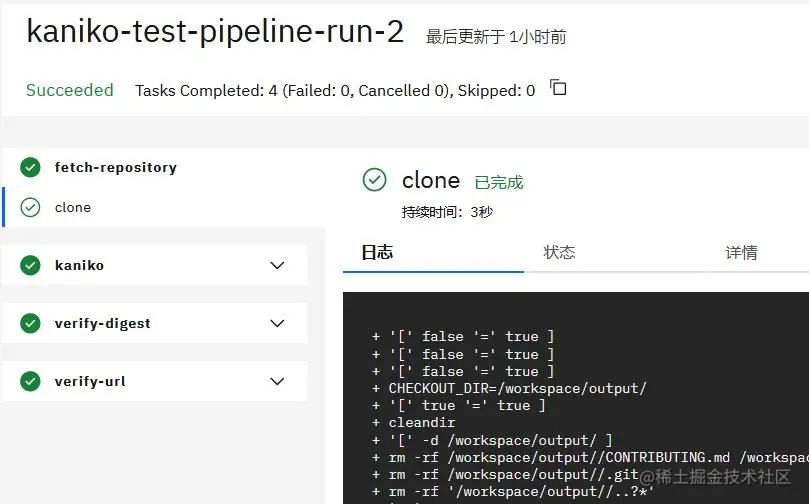The width and height of the screenshot is (809, 504).
Task: Click the fetch-repository green success icon
Action: 30,167
